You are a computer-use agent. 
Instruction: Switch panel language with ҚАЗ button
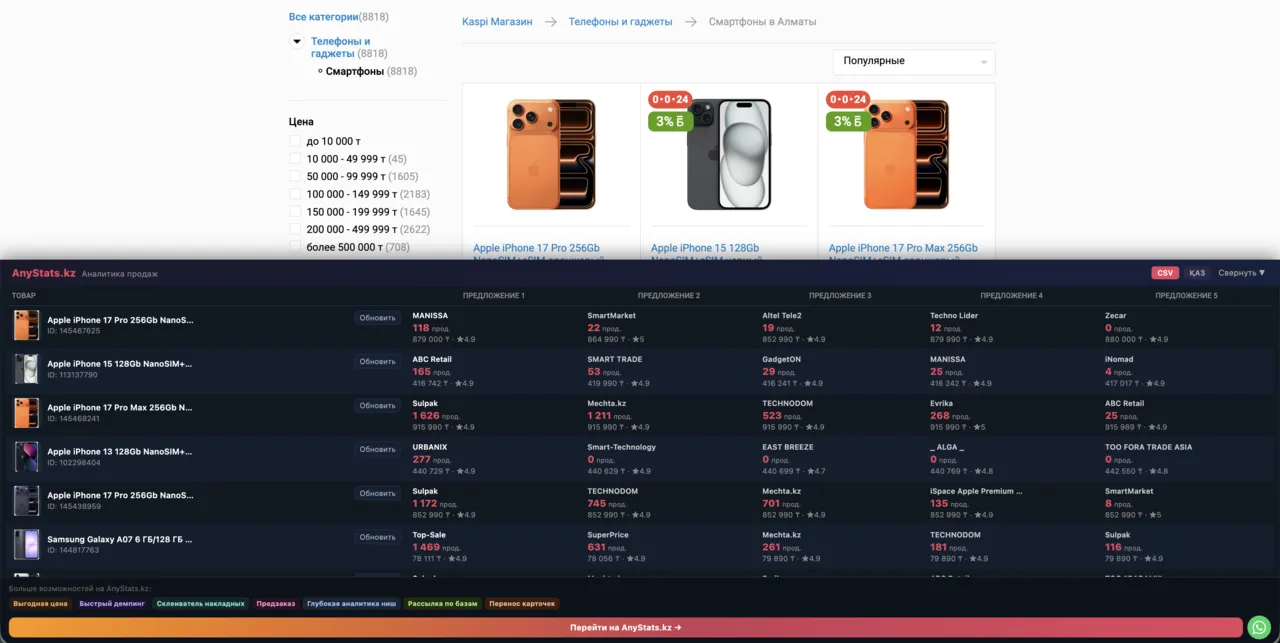[1196, 273]
